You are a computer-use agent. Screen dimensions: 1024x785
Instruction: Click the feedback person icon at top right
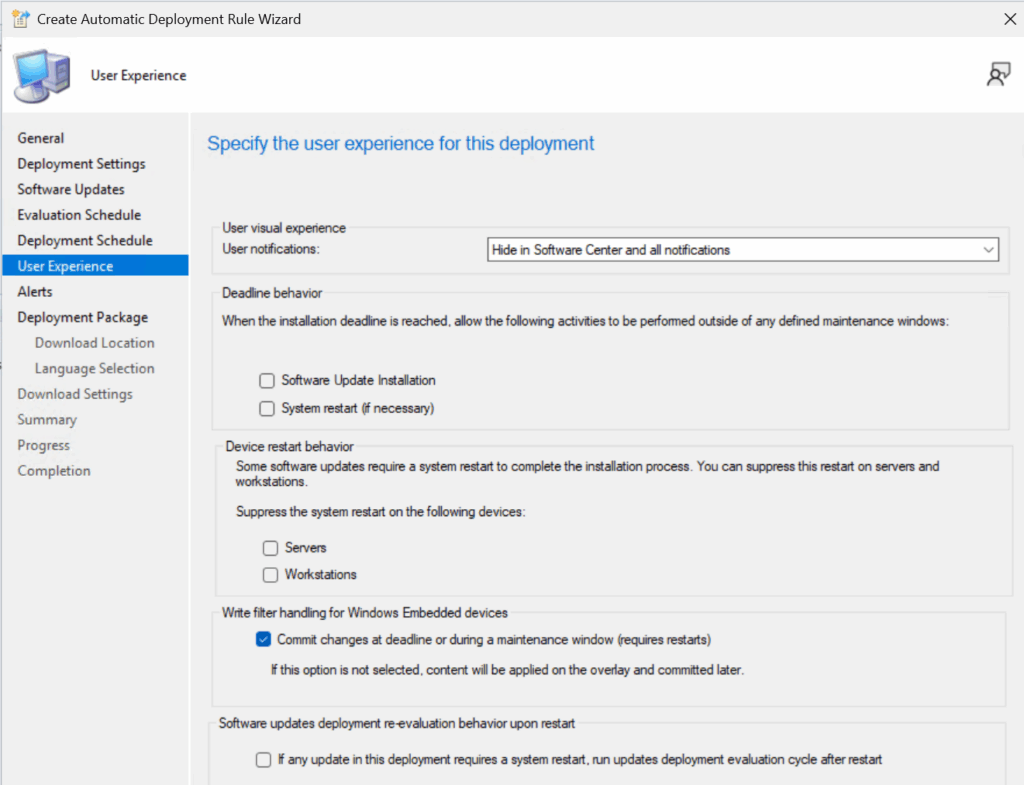[x=997, y=75]
